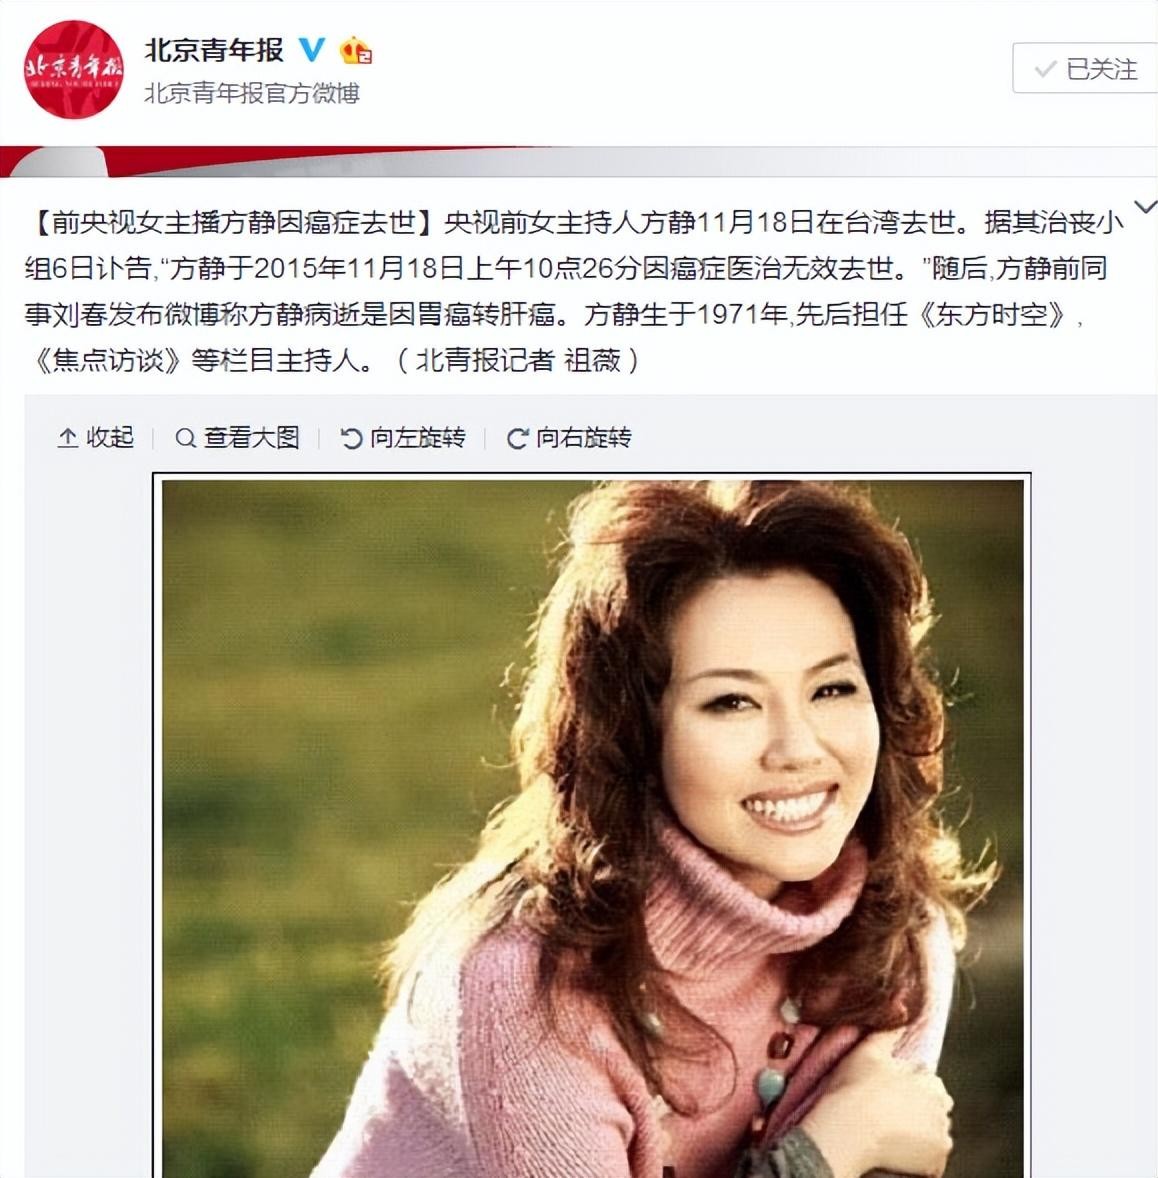Open the 北京青年报 account name link

213,50
